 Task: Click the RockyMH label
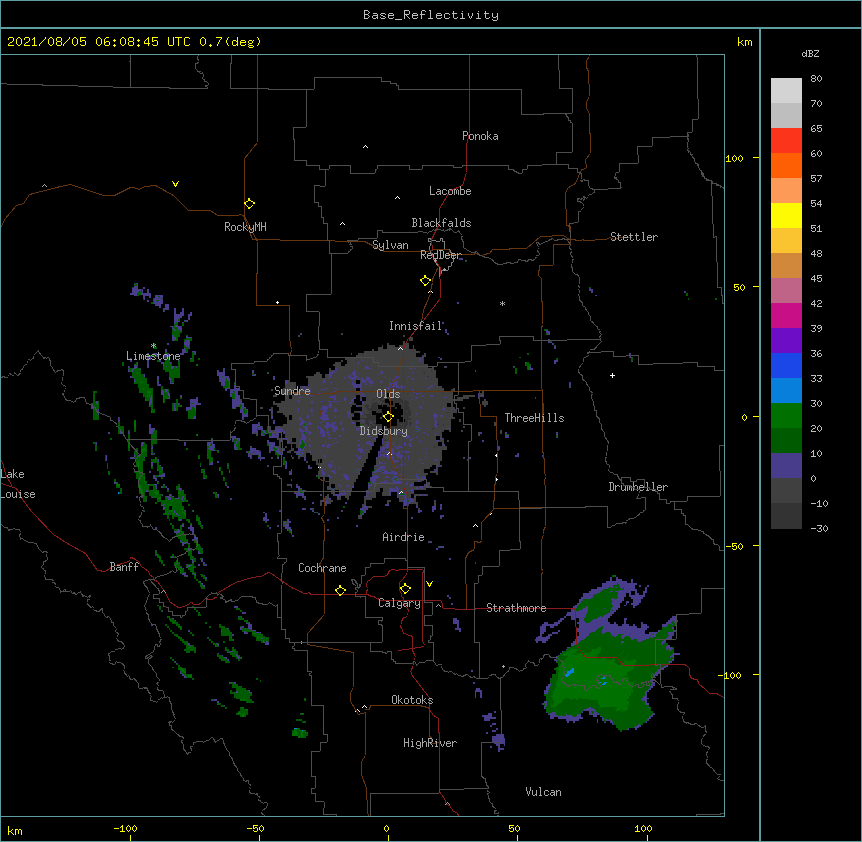coord(245,226)
